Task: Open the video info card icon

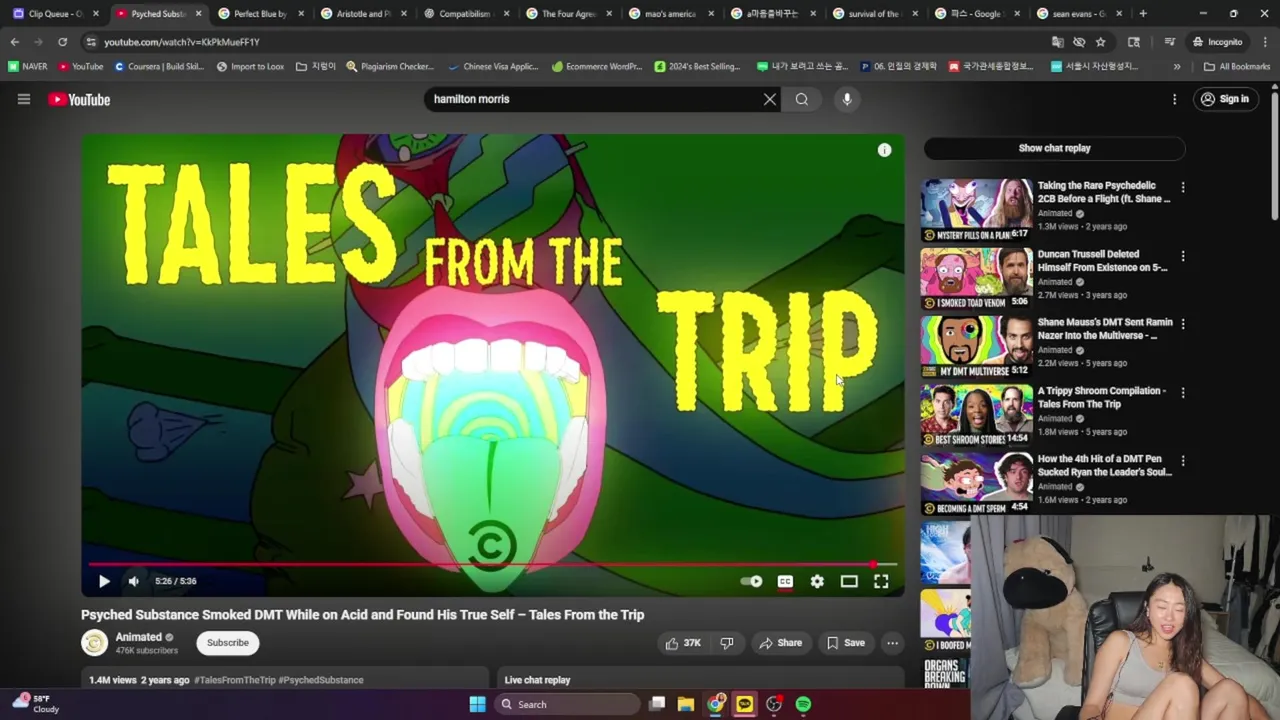Action: (884, 150)
